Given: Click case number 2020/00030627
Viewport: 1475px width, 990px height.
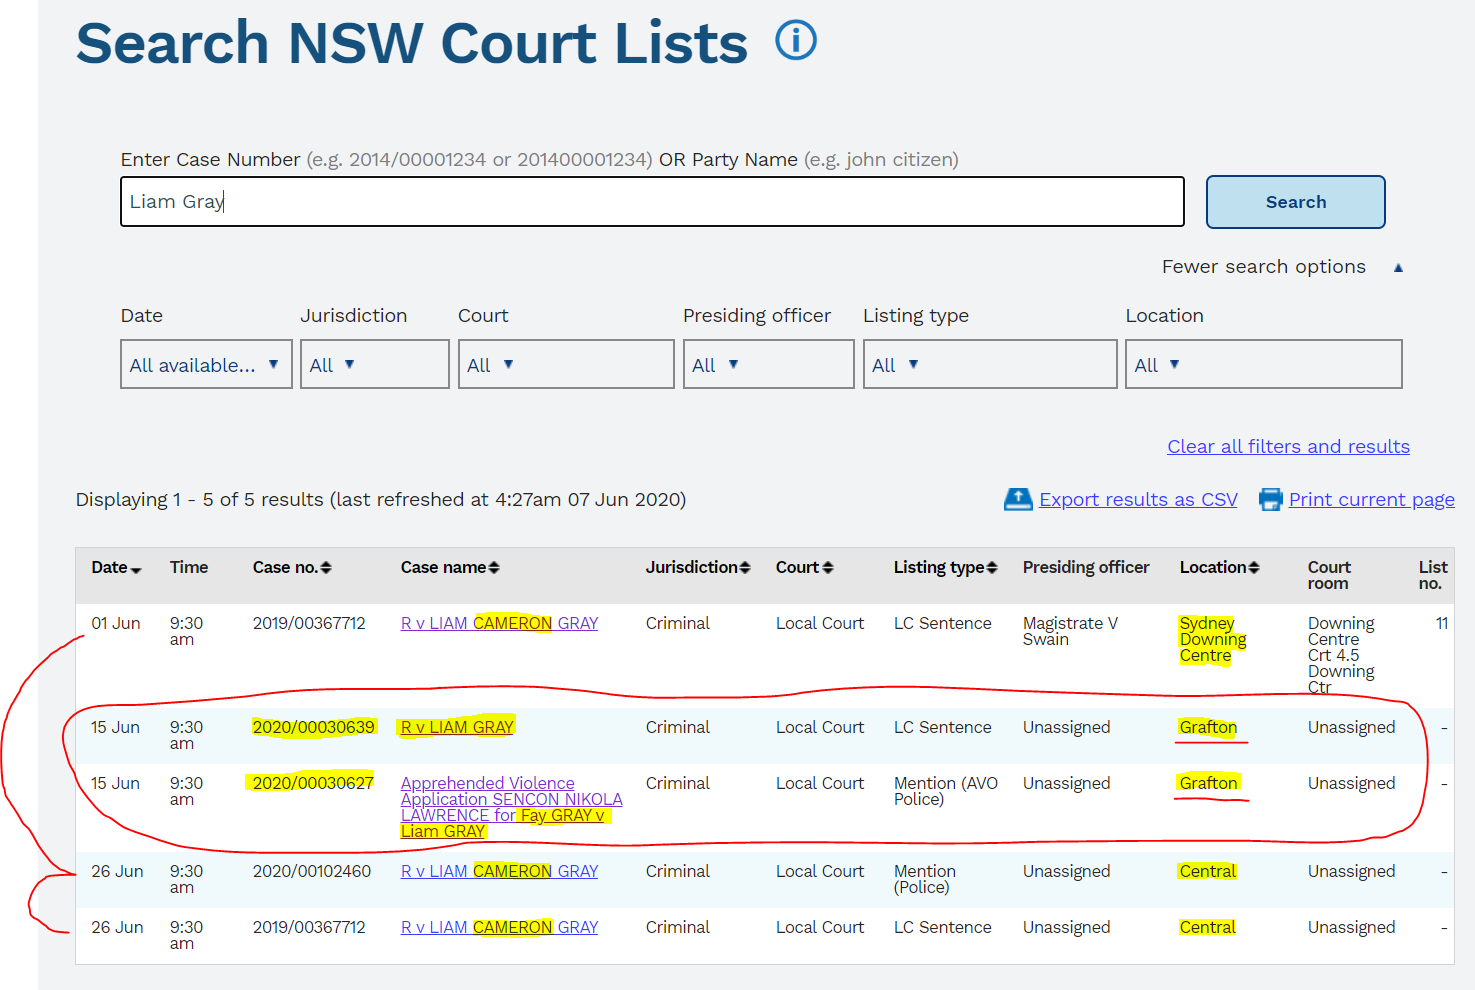Looking at the screenshot, I should (x=313, y=784).
